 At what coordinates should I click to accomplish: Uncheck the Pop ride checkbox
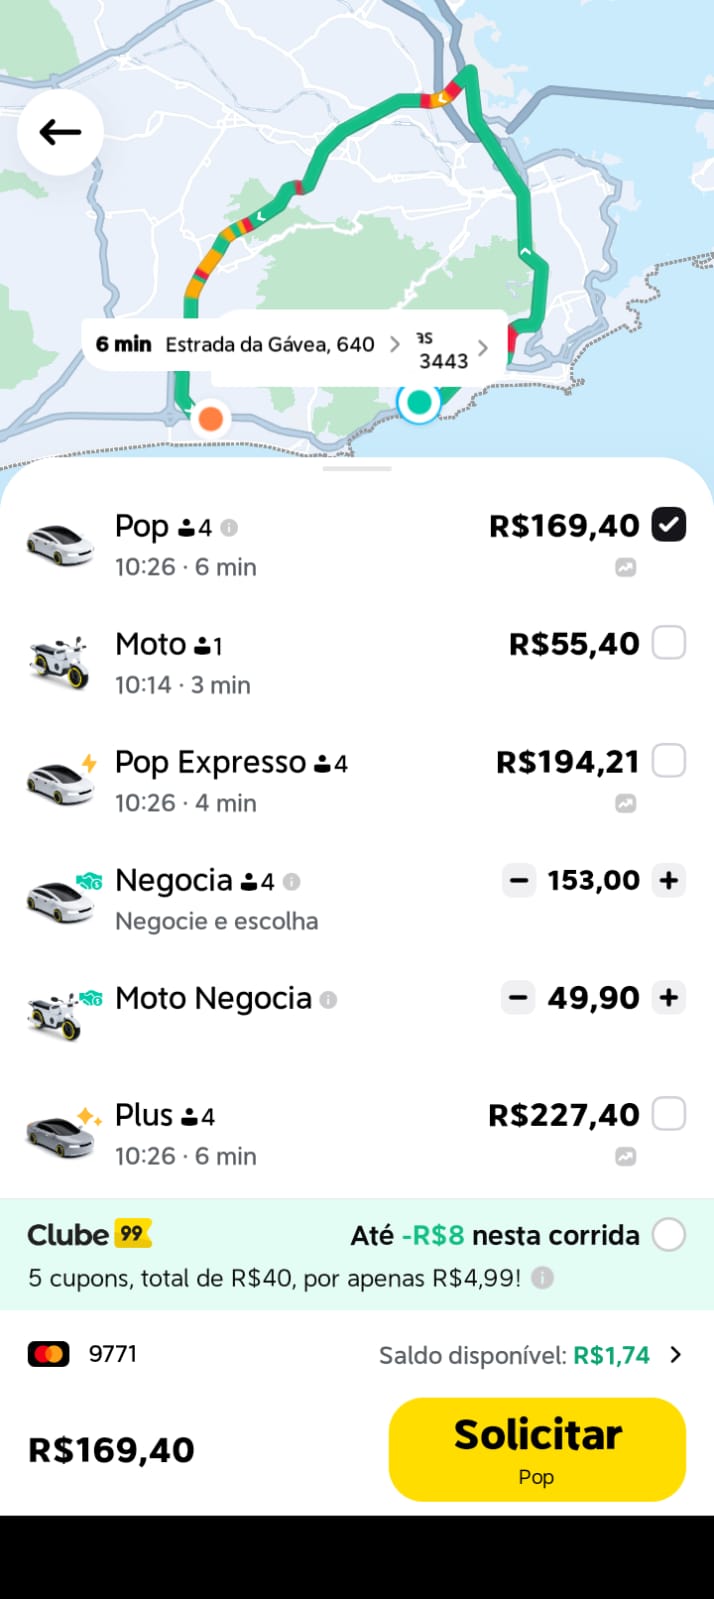pyautogui.click(x=668, y=525)
